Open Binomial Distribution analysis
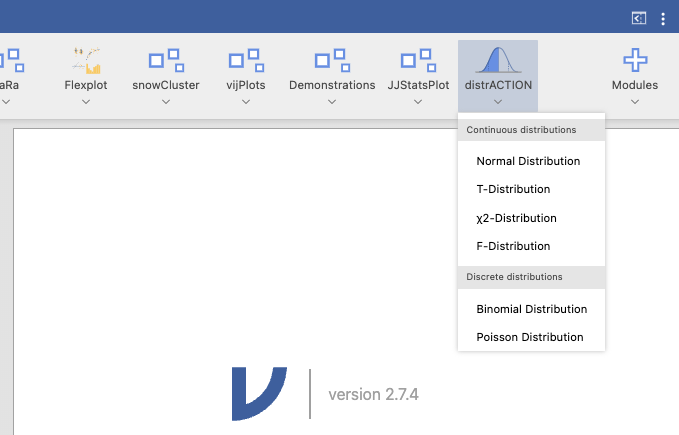Image resolution: width=679 pixels, height=435 pixels. pyautogui.click(x=531, y=309)
